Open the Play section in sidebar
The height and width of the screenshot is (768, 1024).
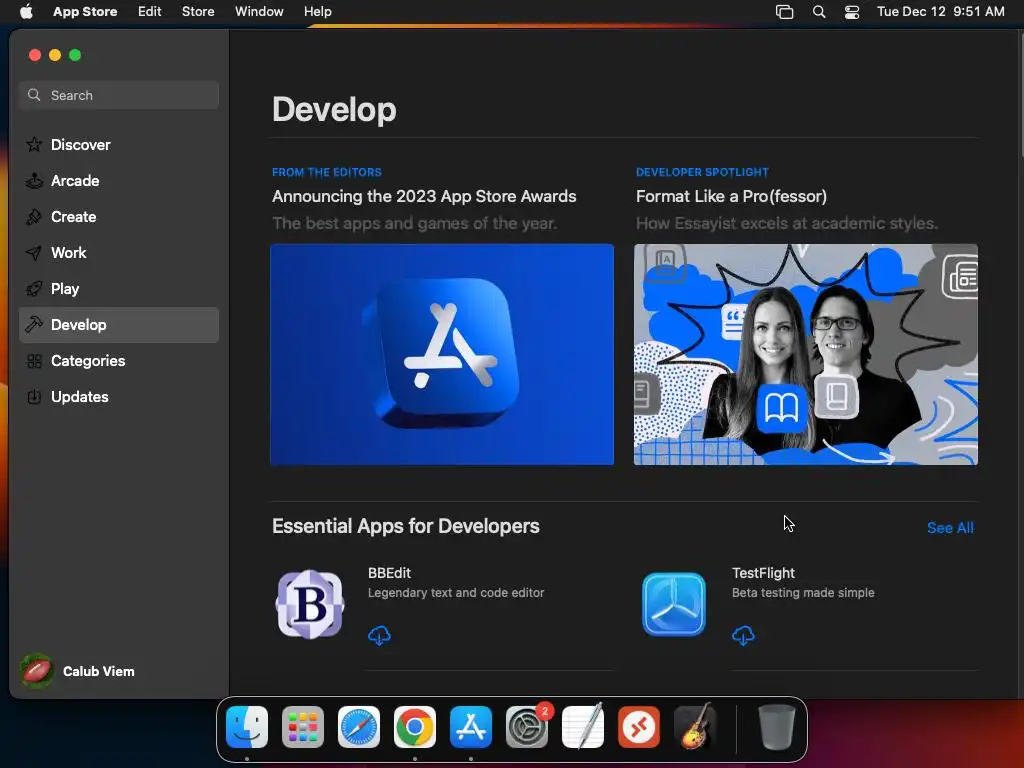pos(119,289)
